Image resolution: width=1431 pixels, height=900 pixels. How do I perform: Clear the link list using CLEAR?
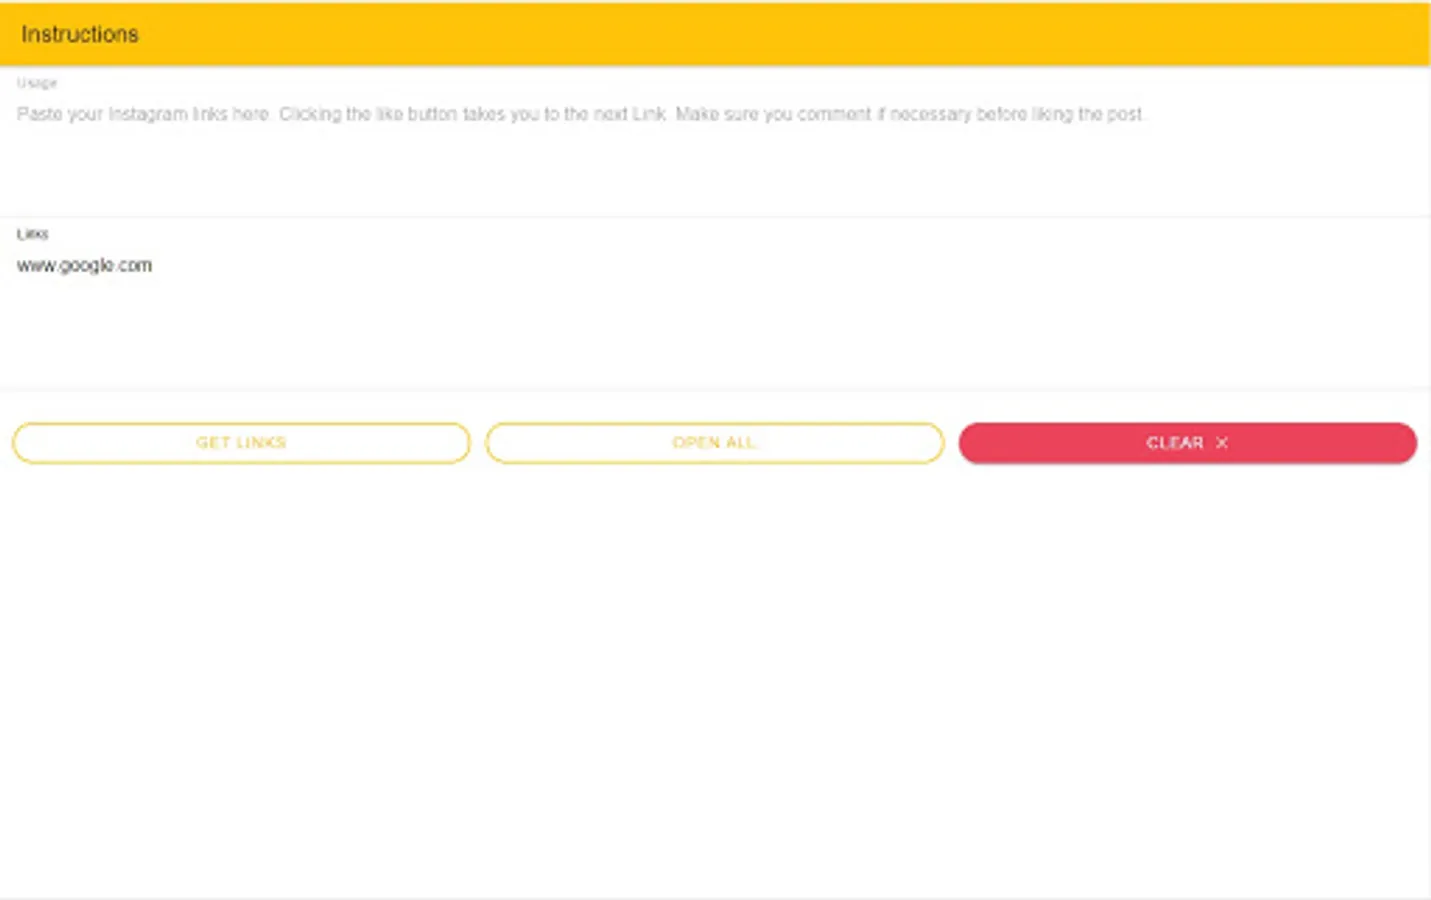click(x=1187, y=442)
